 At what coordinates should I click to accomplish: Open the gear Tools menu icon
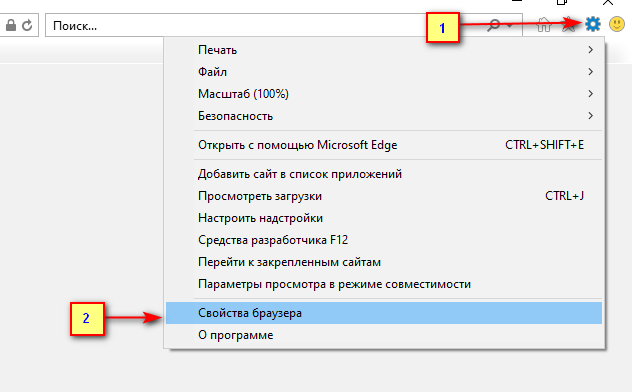[x=592, y=25]
